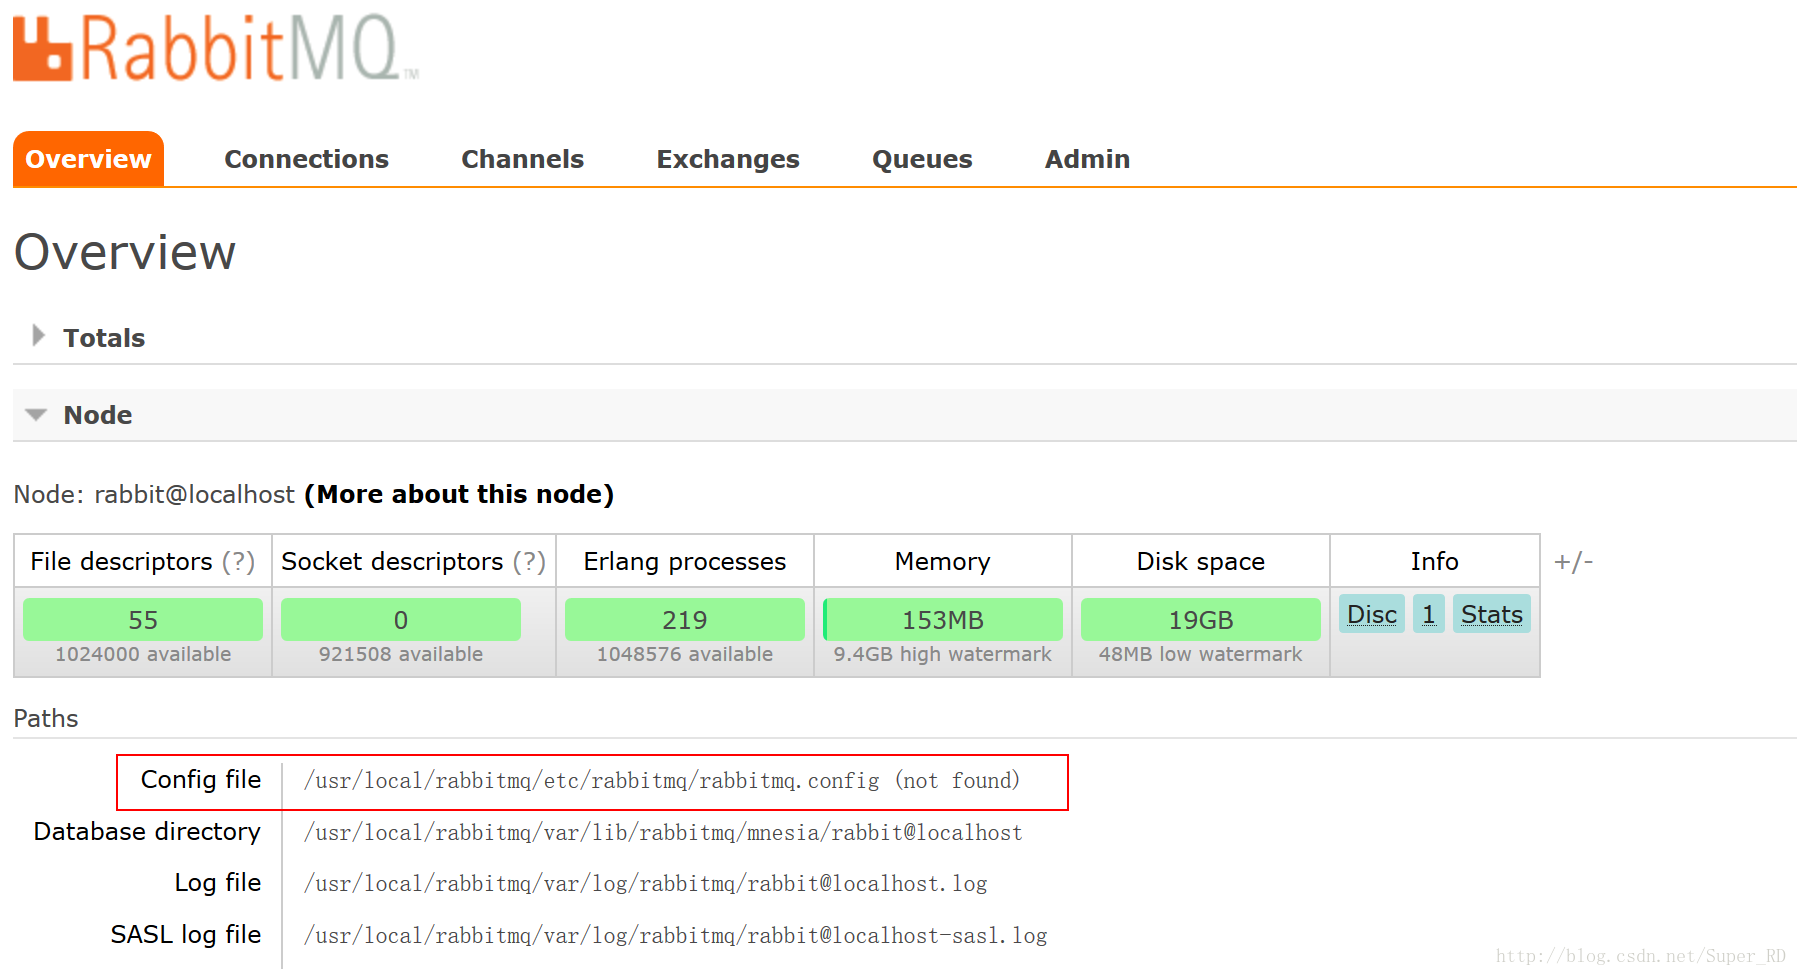The image size is (1797, 976).
Task: Click the Overview page heading
Action: (125, 252)
